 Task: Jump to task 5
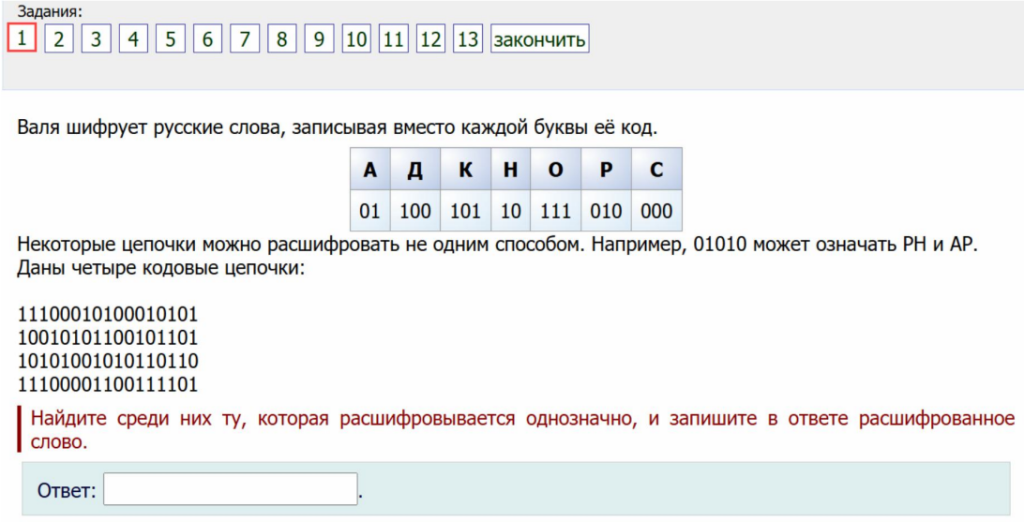170,39
